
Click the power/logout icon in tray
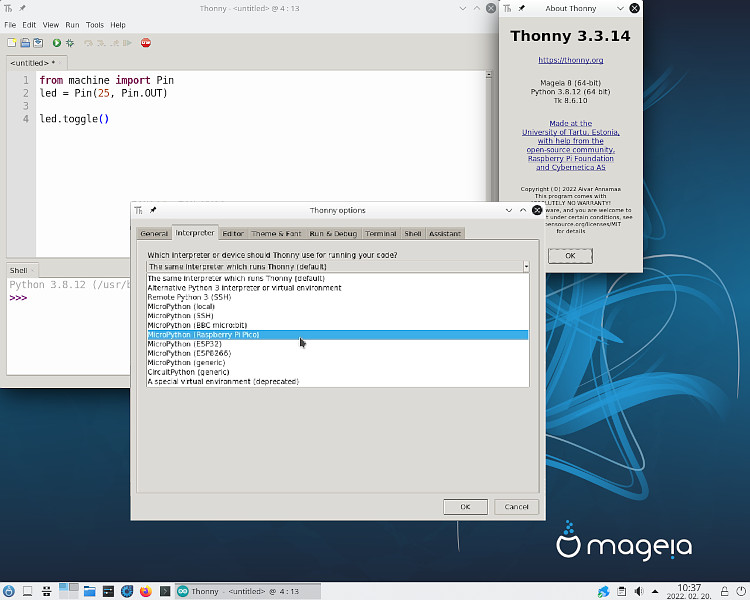click(x=741, y=591)
